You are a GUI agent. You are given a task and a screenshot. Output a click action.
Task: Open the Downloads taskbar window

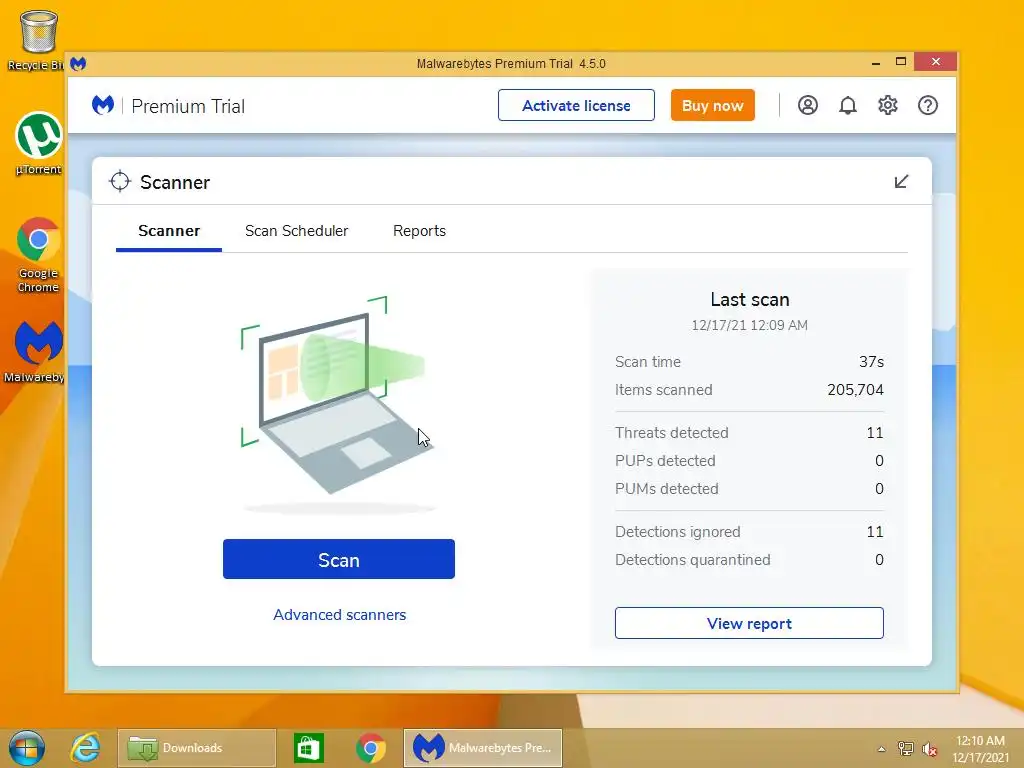(197, 748)
